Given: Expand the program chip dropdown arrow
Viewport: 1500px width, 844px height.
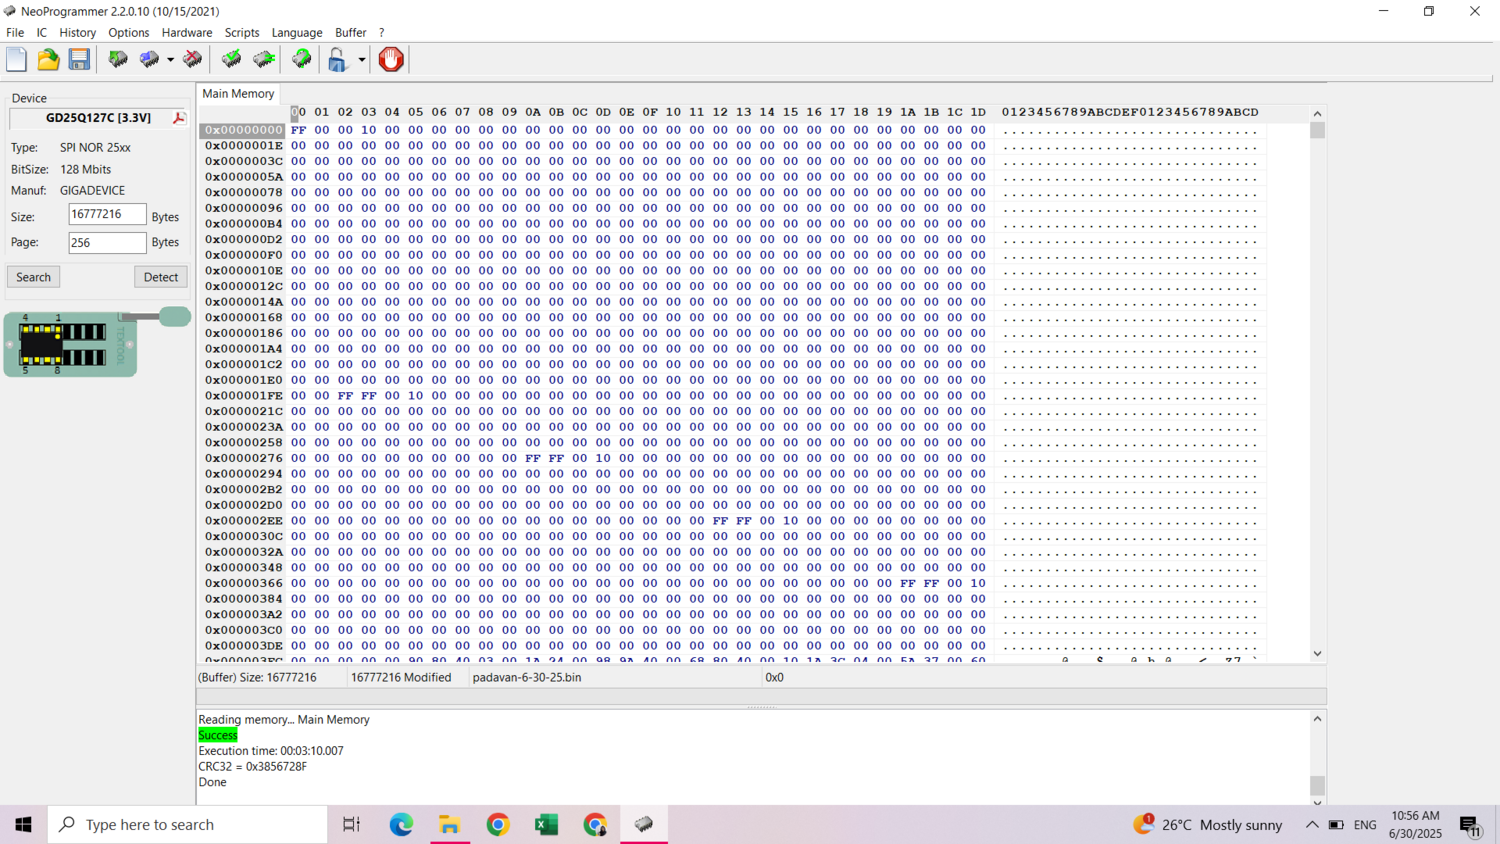Looking at the screenshot, I should tap(170, 60).
